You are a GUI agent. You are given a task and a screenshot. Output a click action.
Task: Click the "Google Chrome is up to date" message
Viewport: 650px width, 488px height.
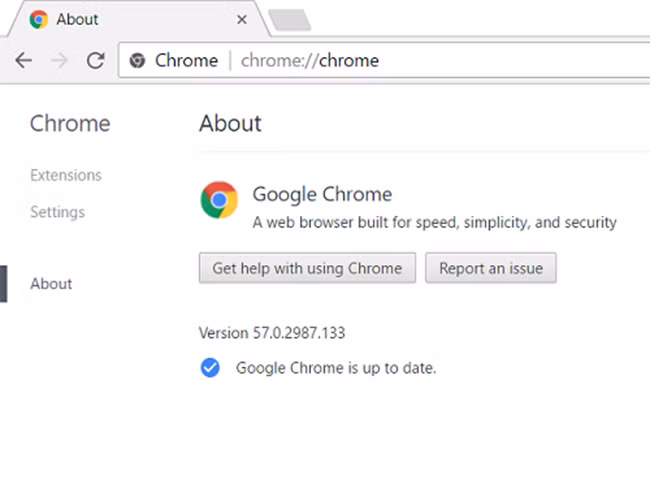pyautogui.click(x=336, y=368)
